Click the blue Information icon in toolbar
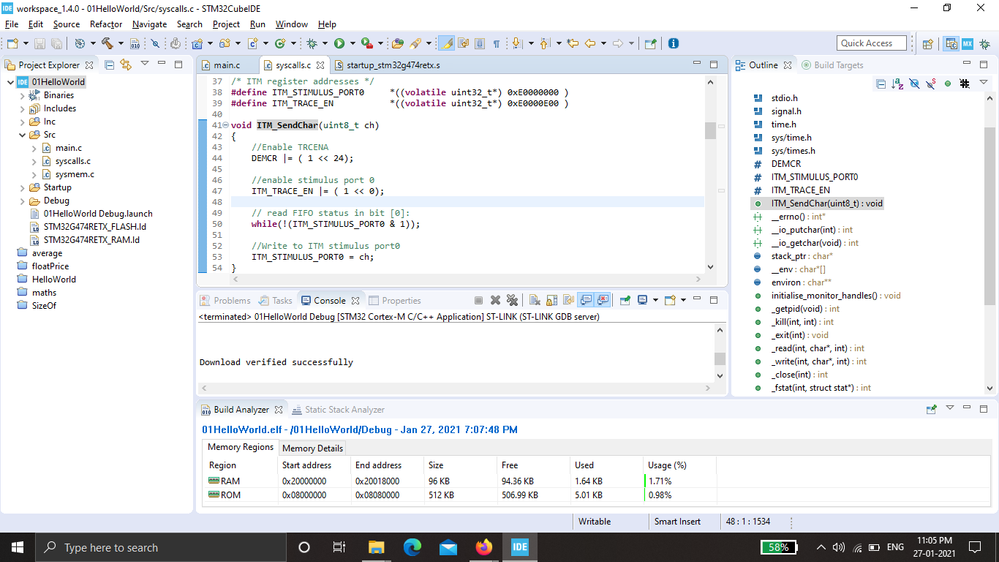 (673, 43)
